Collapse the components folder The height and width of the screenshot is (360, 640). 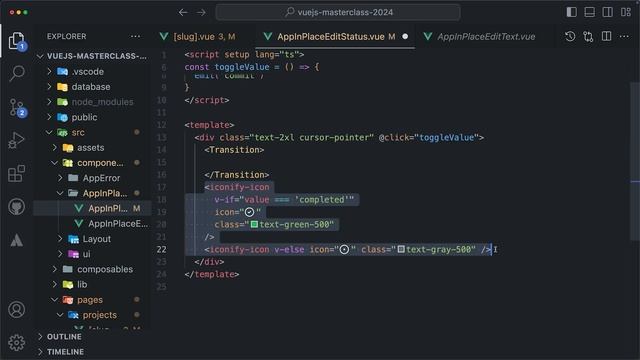click(92, 163)
